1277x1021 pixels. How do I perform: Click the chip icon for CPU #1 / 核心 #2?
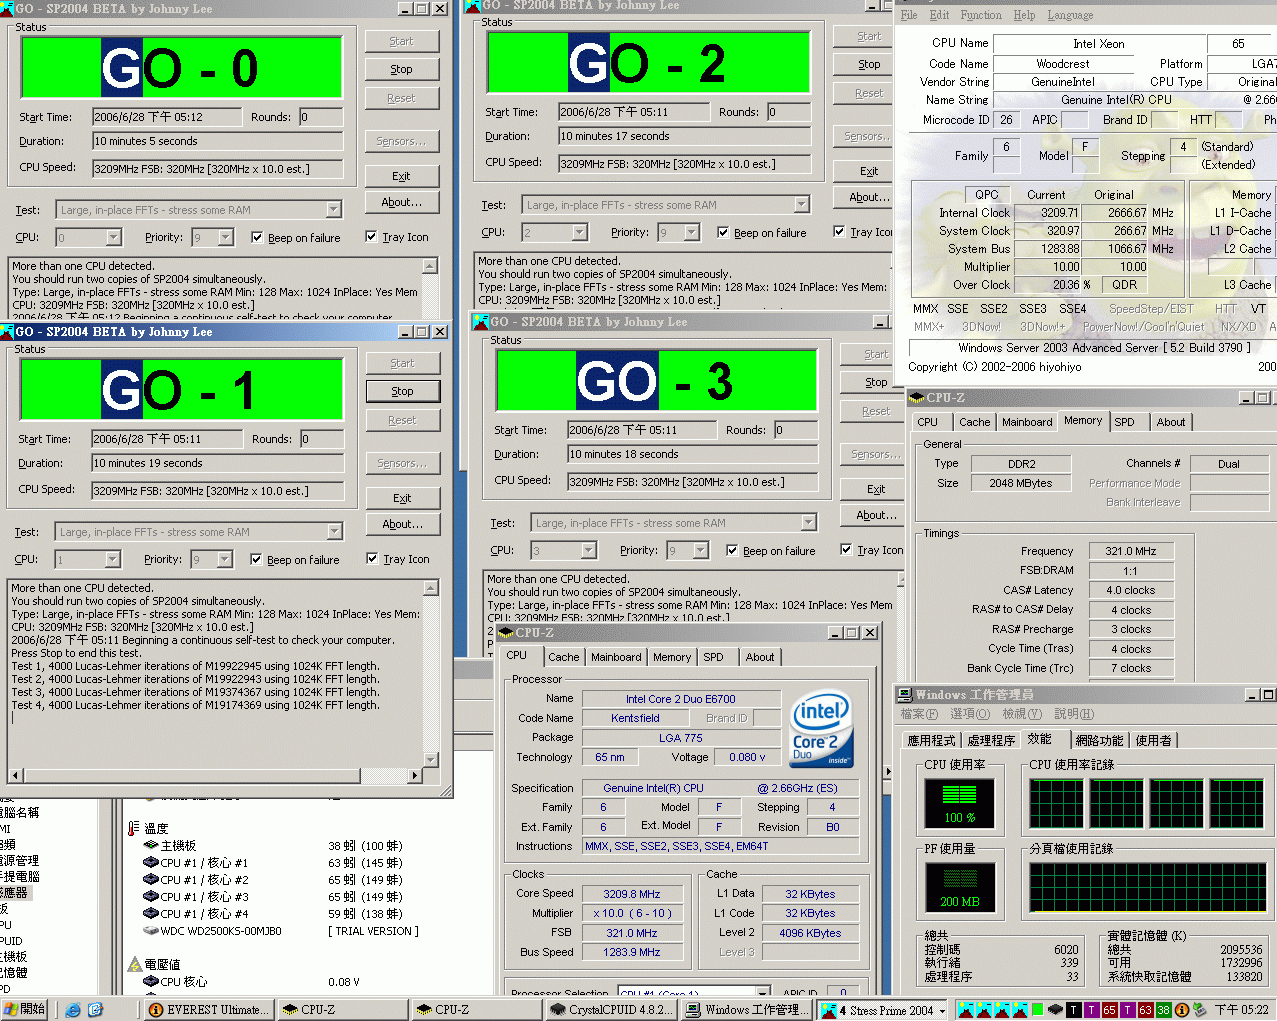[151, 879]
